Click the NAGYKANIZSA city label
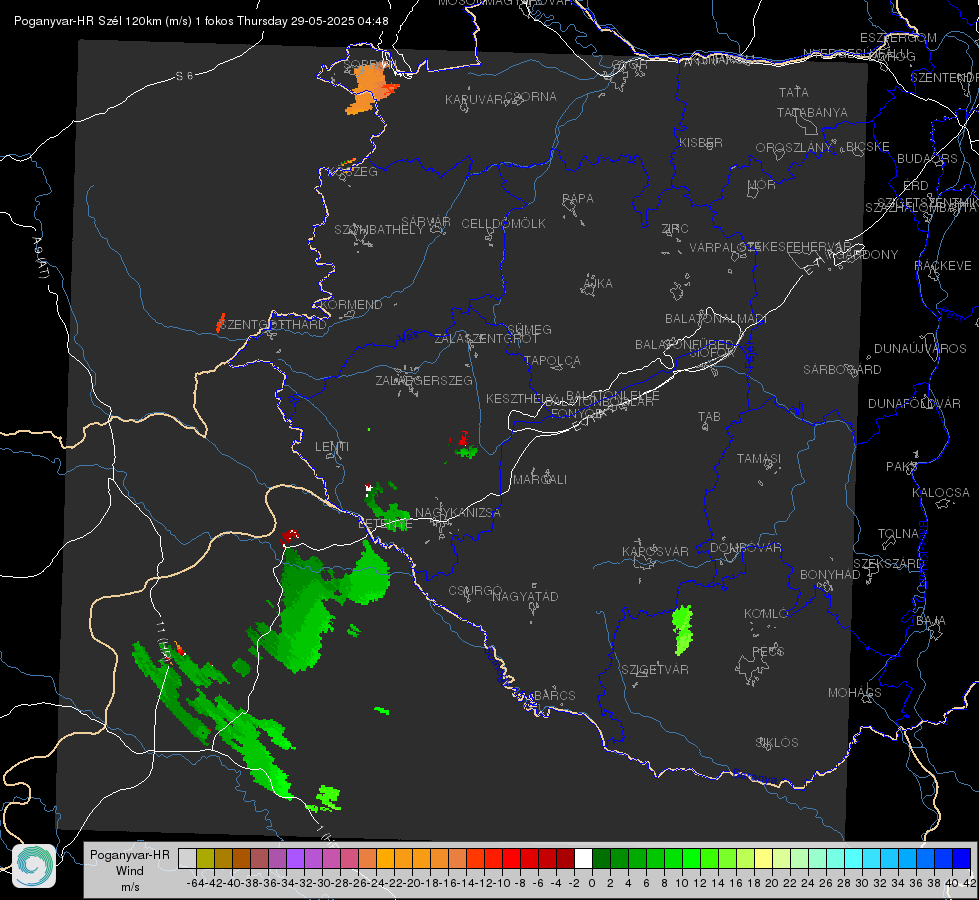Image resolution: width=979 pixels, height=900 pixels. pyautogui.click(x=458, y=513)
